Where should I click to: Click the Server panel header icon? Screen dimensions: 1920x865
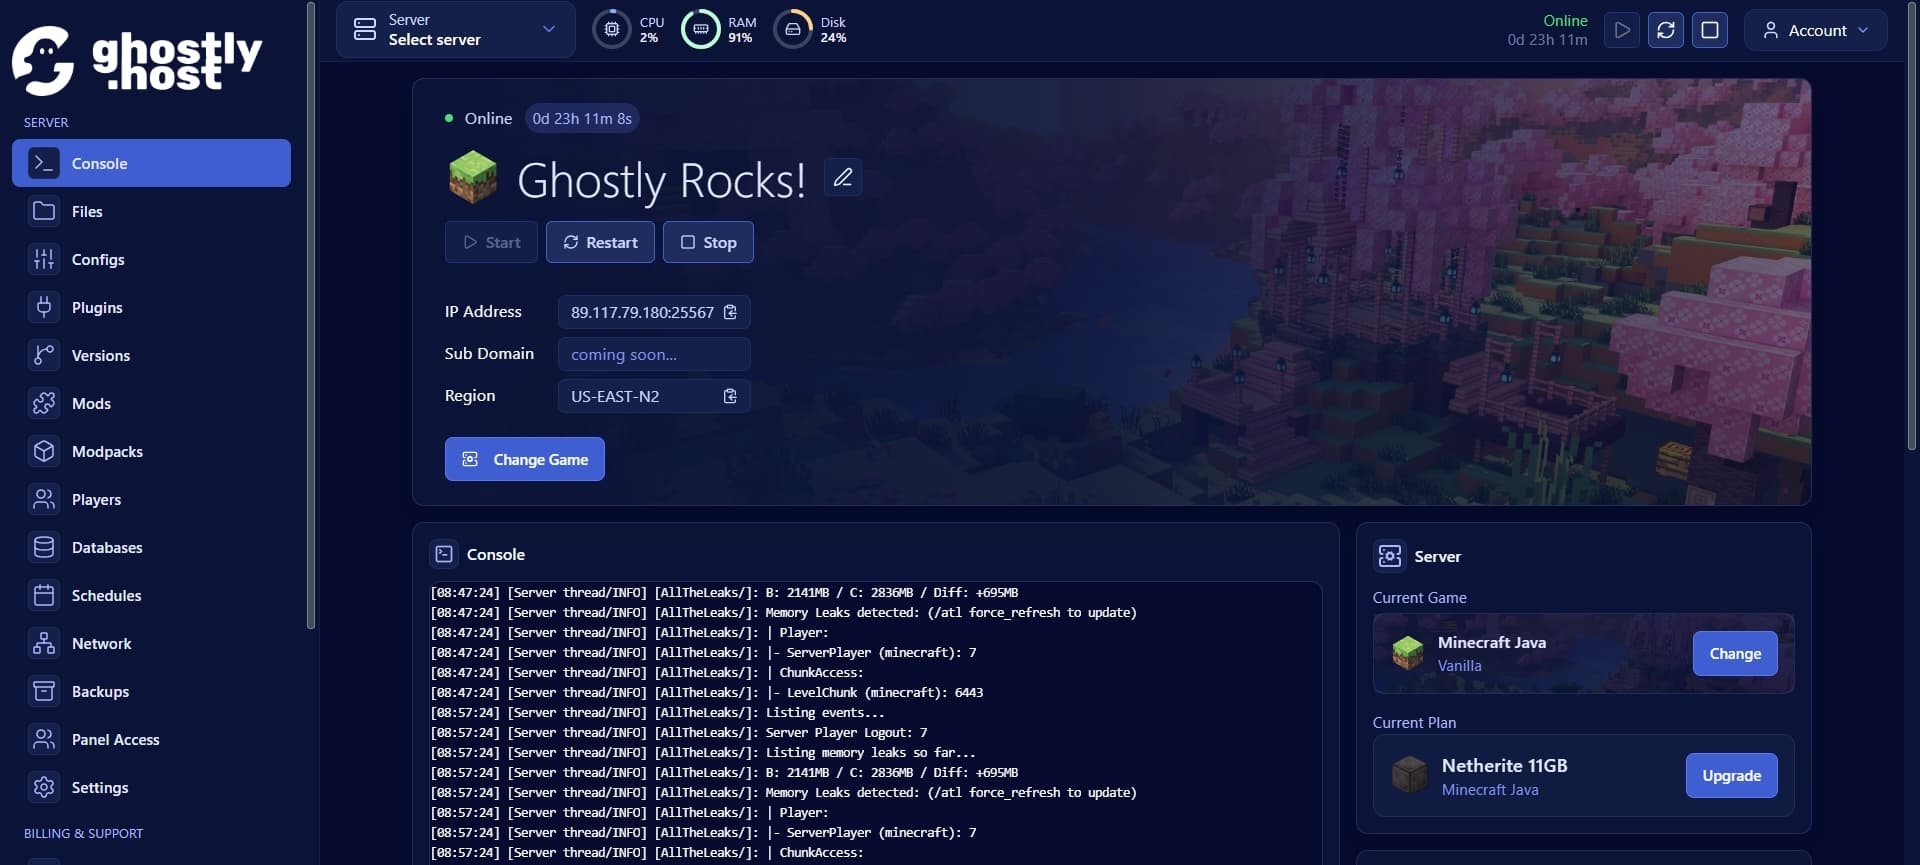[x=1390, y=556]
